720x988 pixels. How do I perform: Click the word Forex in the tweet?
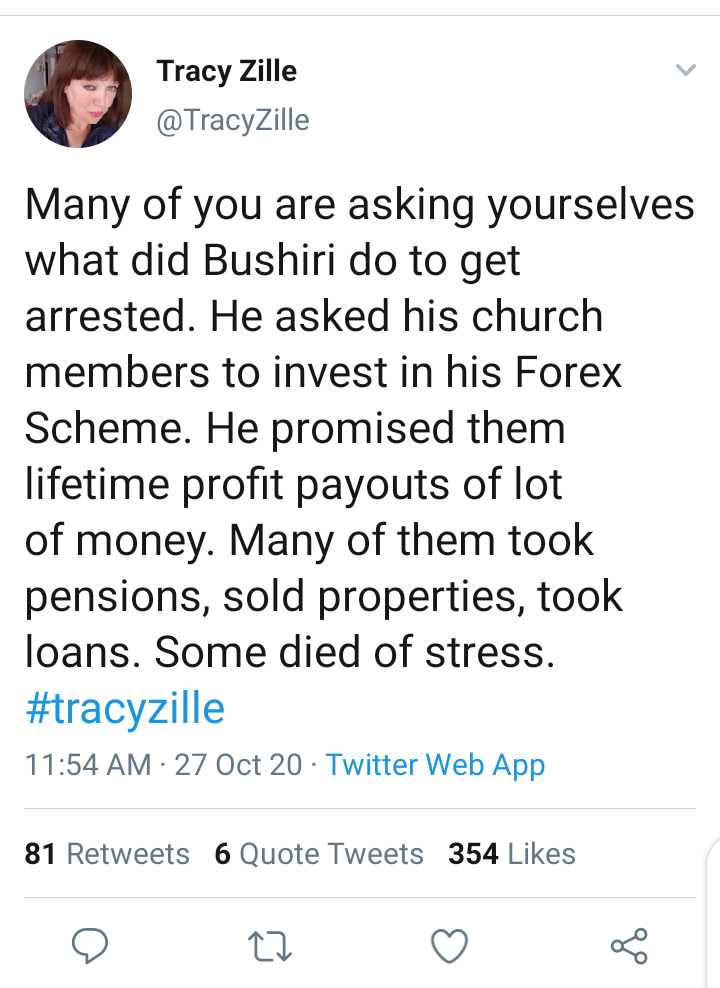(x=569, y=373)
